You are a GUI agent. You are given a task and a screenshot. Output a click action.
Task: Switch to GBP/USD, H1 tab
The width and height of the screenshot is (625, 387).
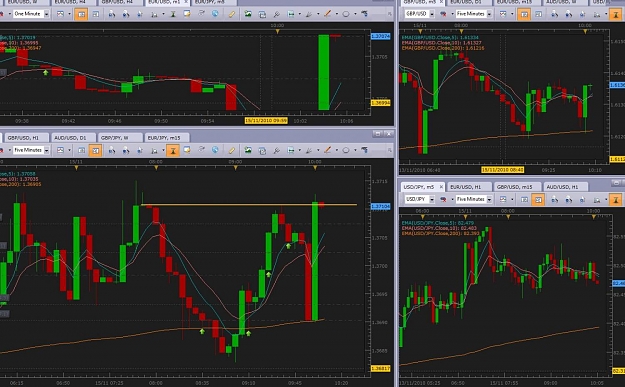pyautogui.click(x=26, y=138)
